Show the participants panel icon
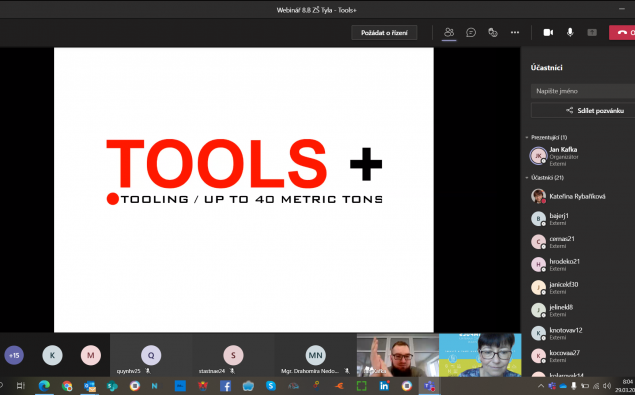 click(x=449, y=32)
